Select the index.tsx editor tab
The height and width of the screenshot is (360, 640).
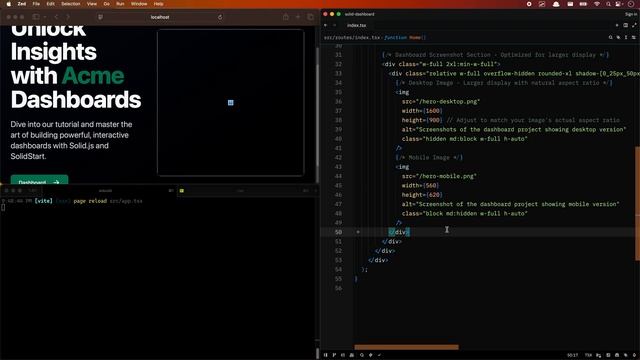point(356,25)
